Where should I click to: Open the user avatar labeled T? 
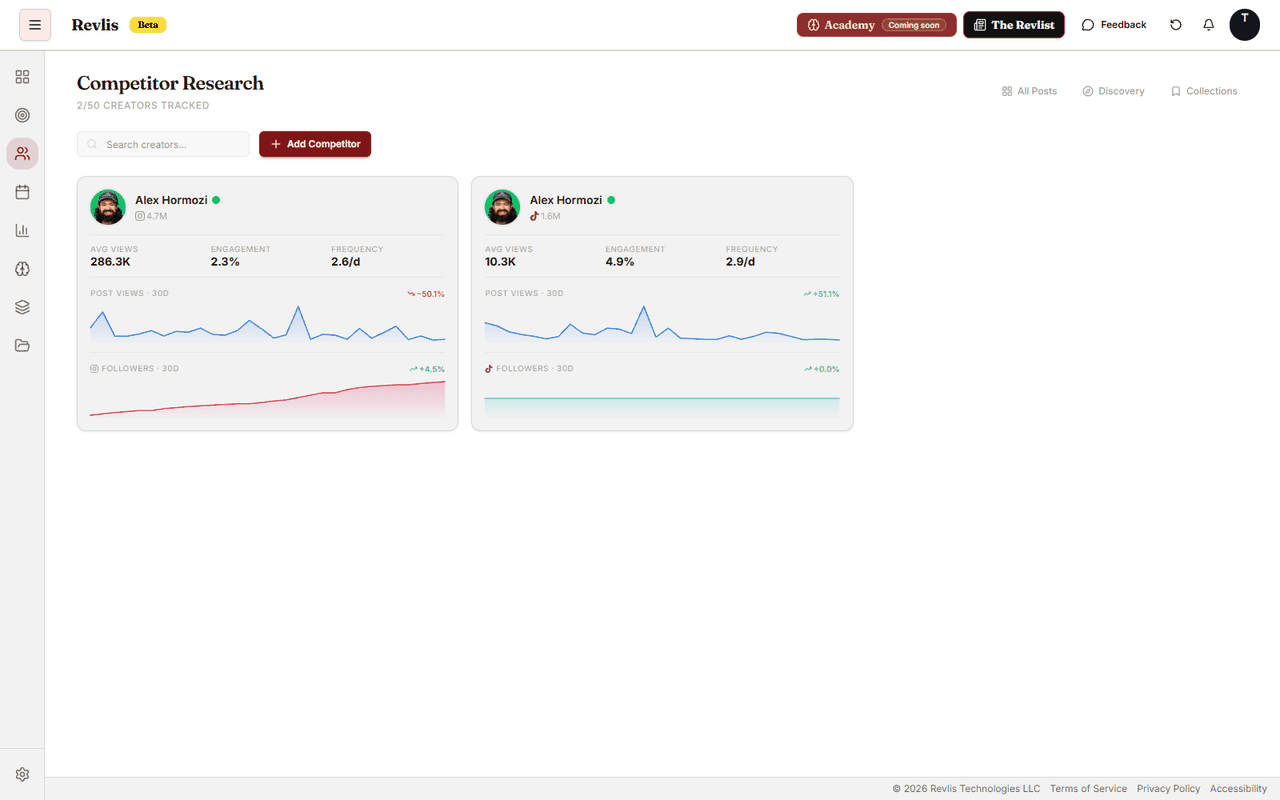pyautogui.click(x=1245, y=25)
